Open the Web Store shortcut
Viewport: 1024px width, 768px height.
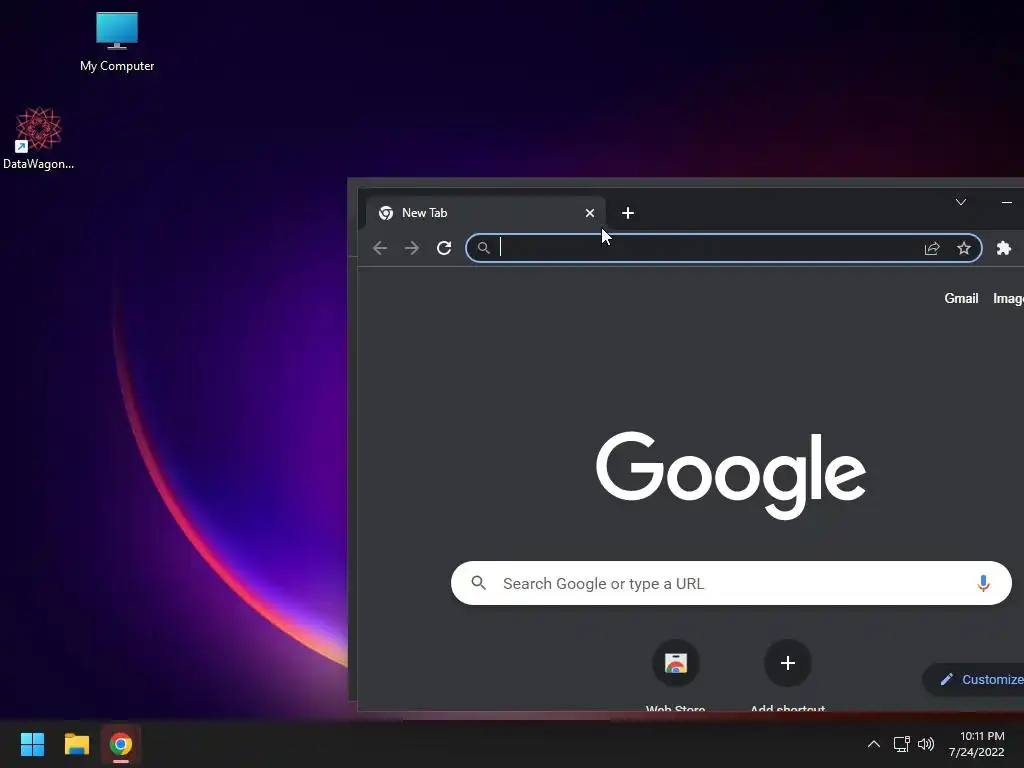point(675,674)
